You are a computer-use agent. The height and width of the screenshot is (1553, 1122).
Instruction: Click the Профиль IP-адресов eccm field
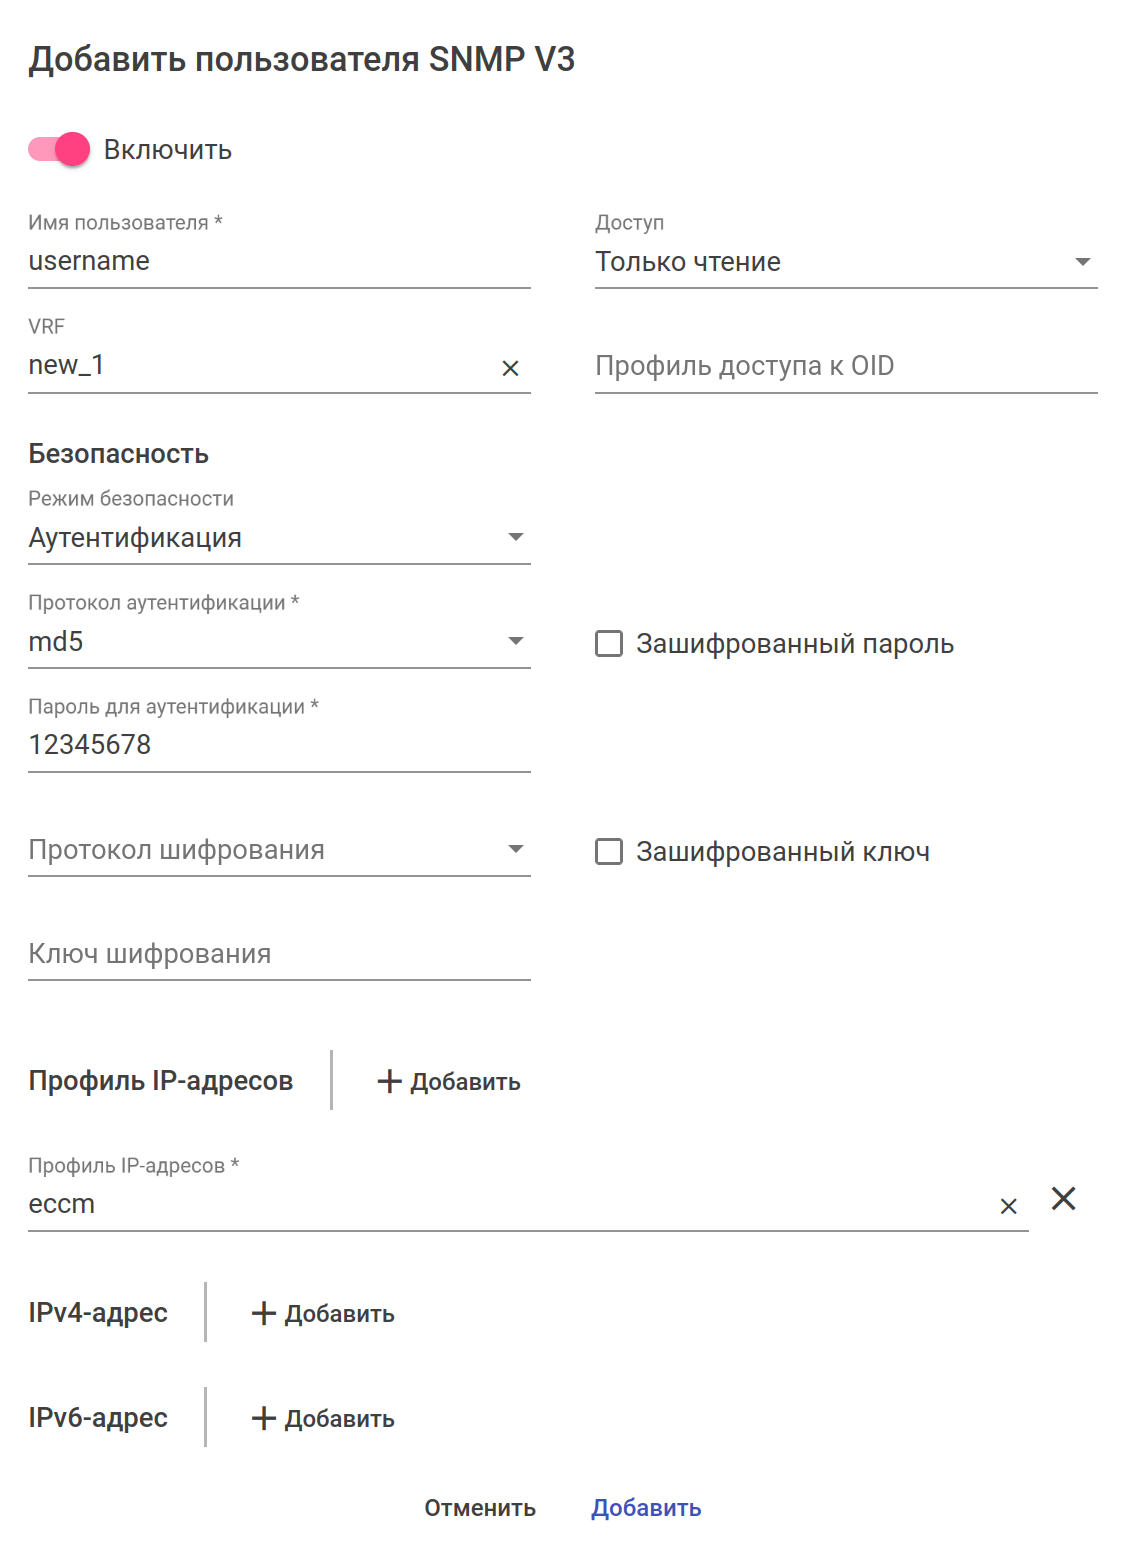500,1204
